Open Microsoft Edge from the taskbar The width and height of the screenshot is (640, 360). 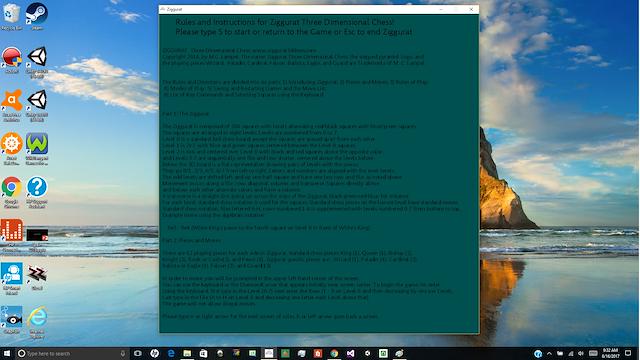(x=171, y=353)
